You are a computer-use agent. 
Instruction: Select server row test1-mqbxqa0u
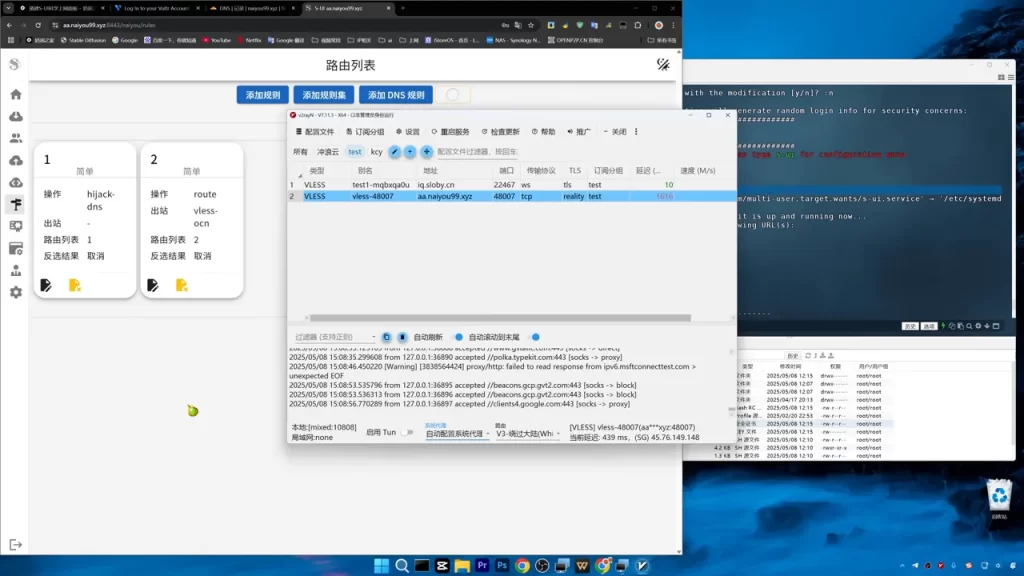point(513,185)
